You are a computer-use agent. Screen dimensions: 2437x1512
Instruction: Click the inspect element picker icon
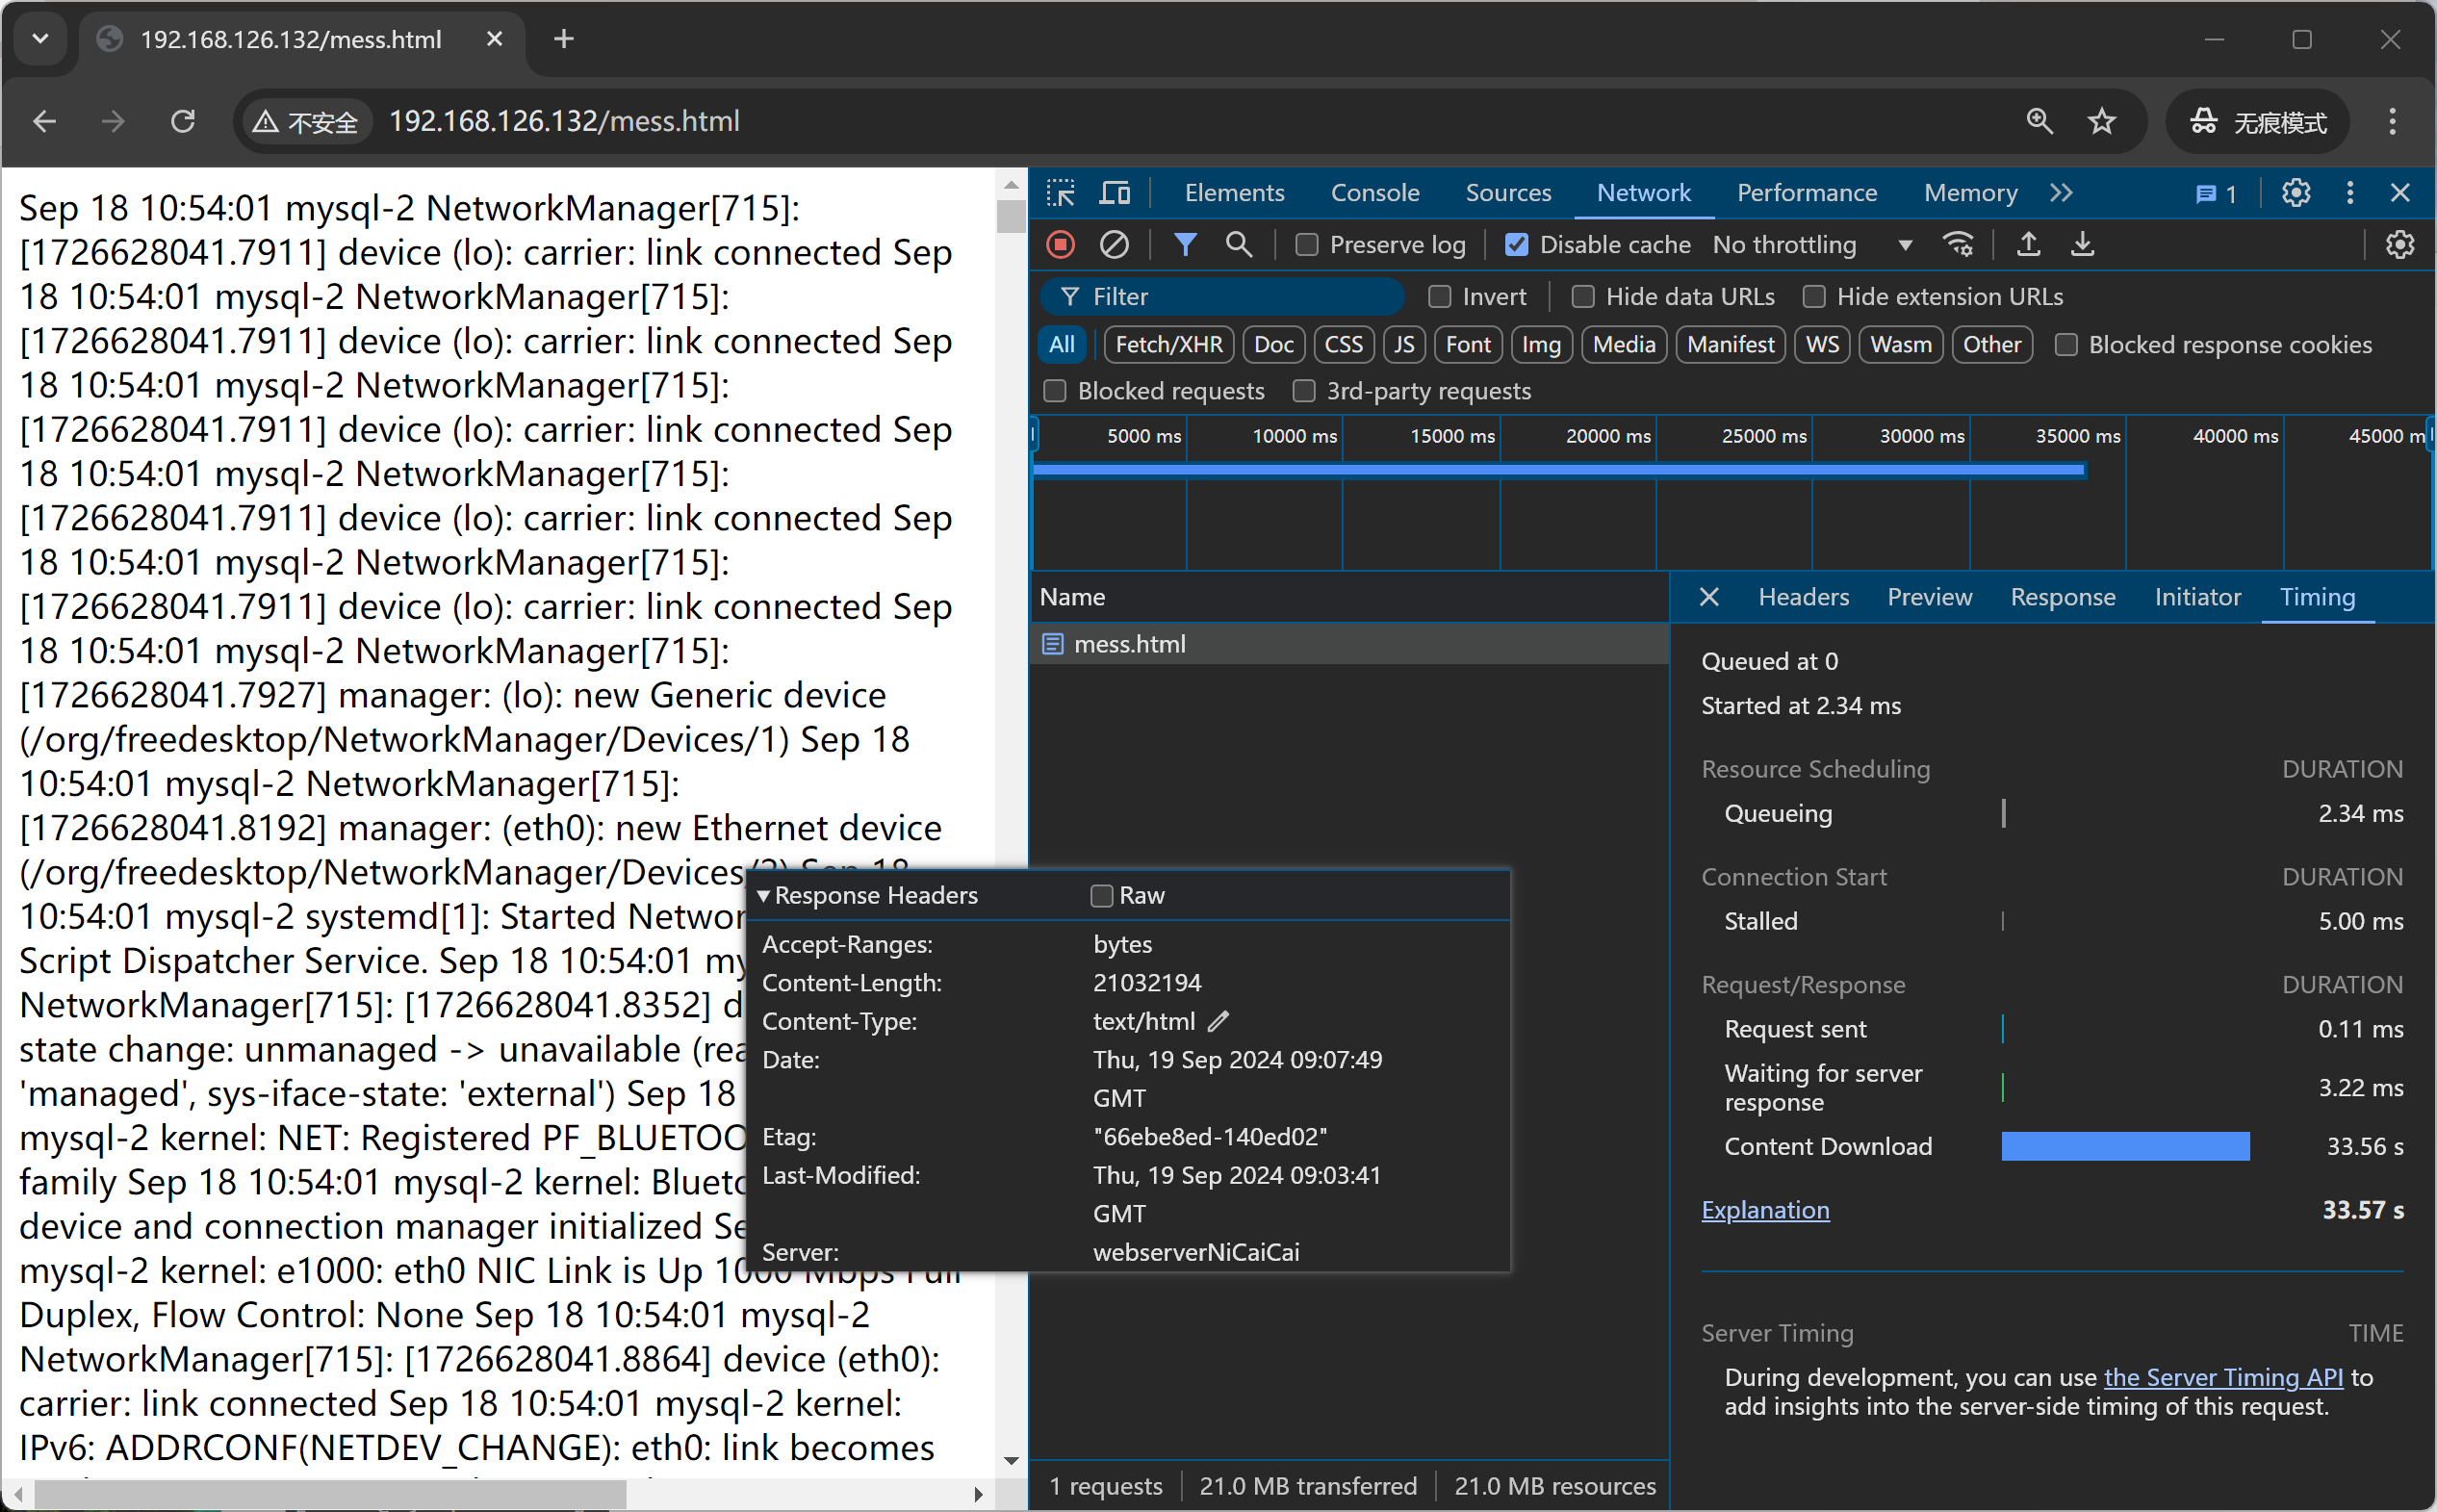coord(1060,193)
